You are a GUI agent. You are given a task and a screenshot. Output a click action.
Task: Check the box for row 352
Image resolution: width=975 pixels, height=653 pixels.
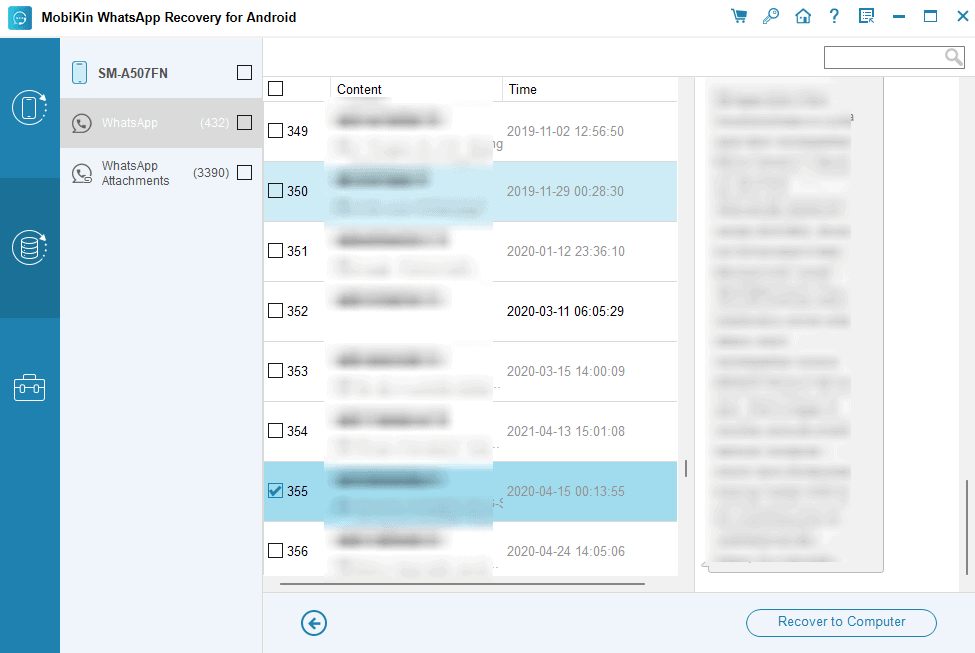click(275, 310)
